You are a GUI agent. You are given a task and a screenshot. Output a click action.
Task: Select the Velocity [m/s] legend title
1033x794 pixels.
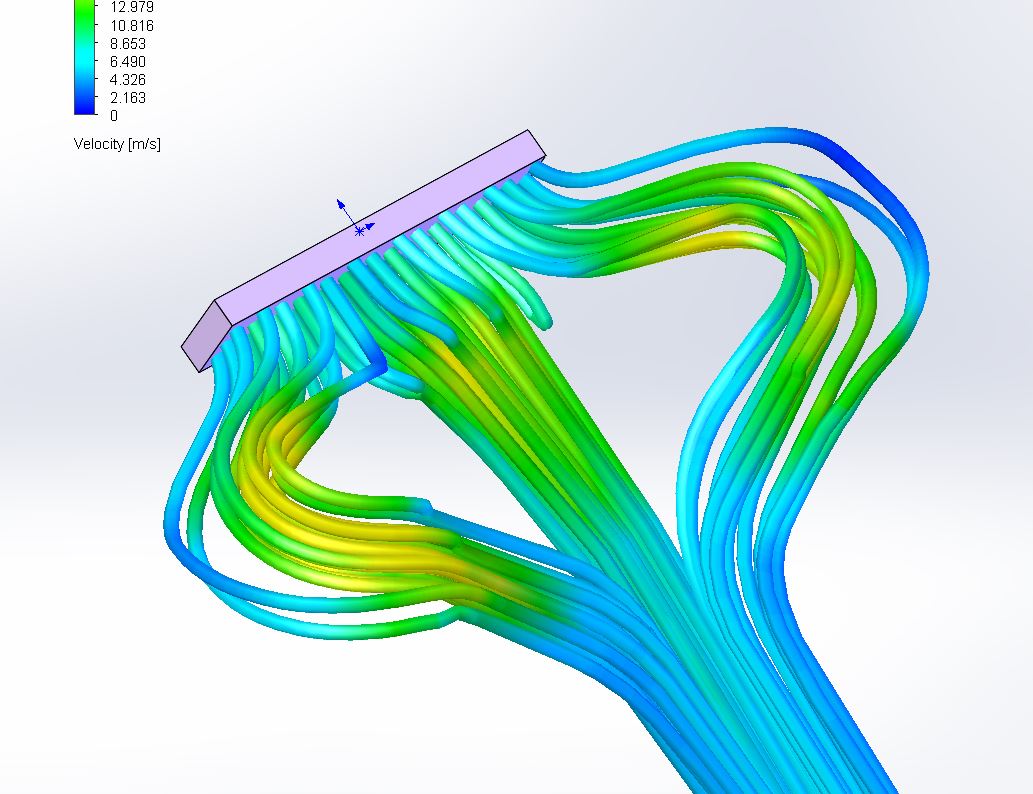pyautogui.click(x=117, y=144)
